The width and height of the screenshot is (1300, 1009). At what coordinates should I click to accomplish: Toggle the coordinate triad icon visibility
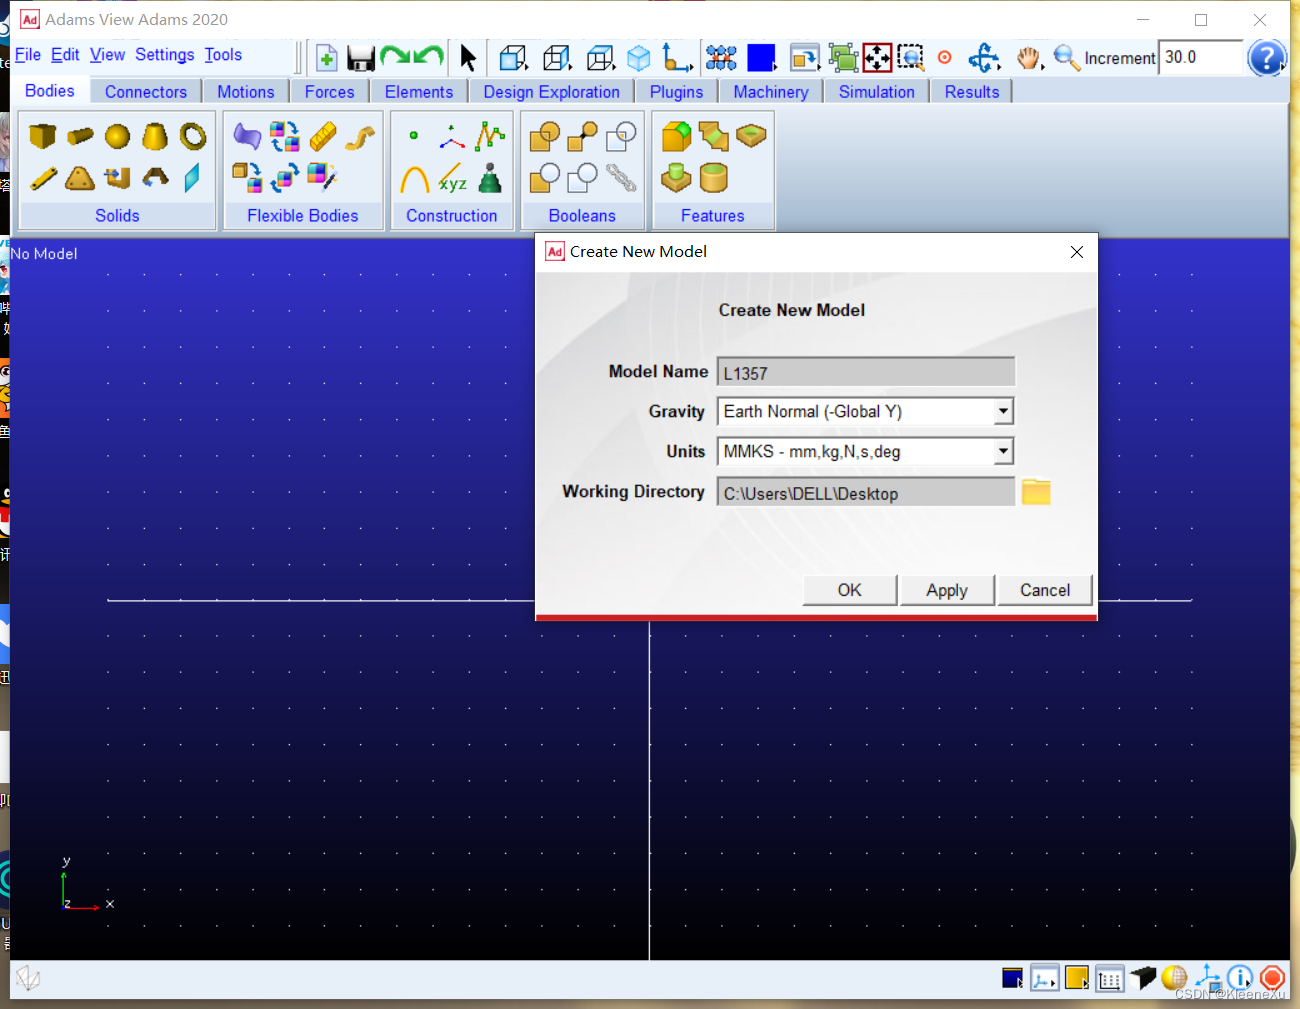tap(1207, 978)
